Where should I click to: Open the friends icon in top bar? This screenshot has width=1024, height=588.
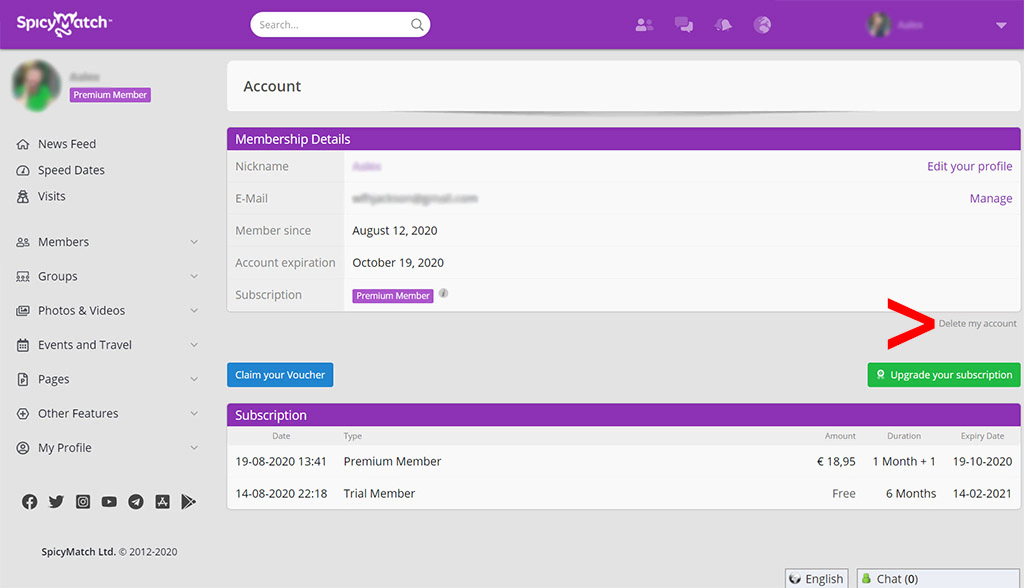coord(644,25)
